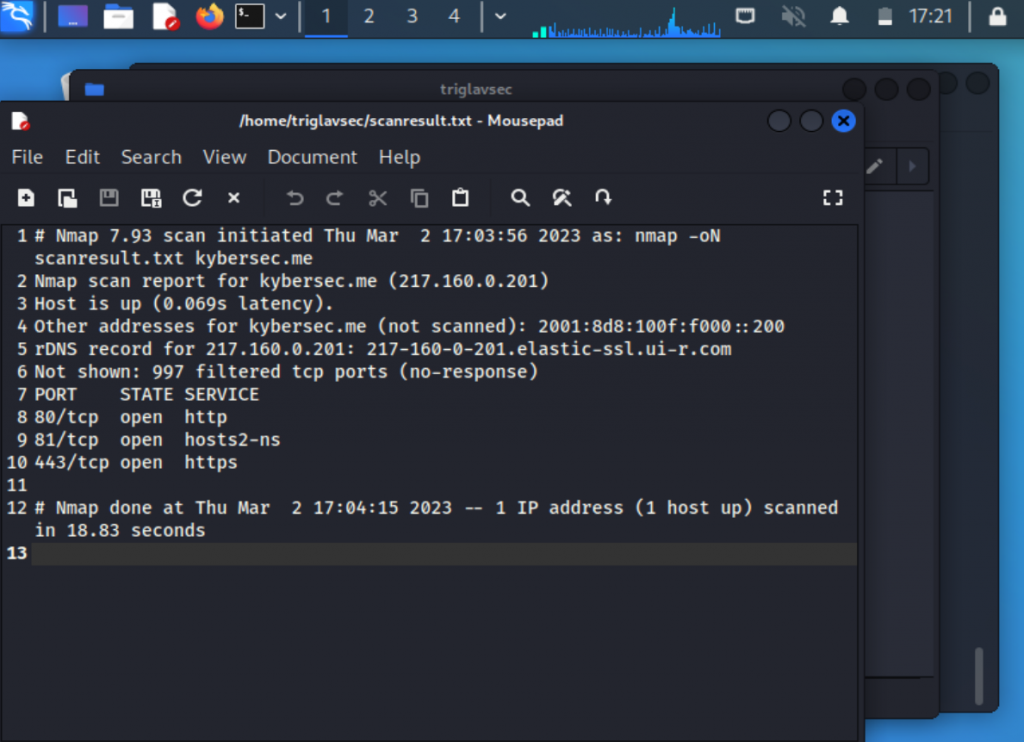This screenshot has height=742, width=1024.
Task: Open the File menu
Action: pos(27,157)
